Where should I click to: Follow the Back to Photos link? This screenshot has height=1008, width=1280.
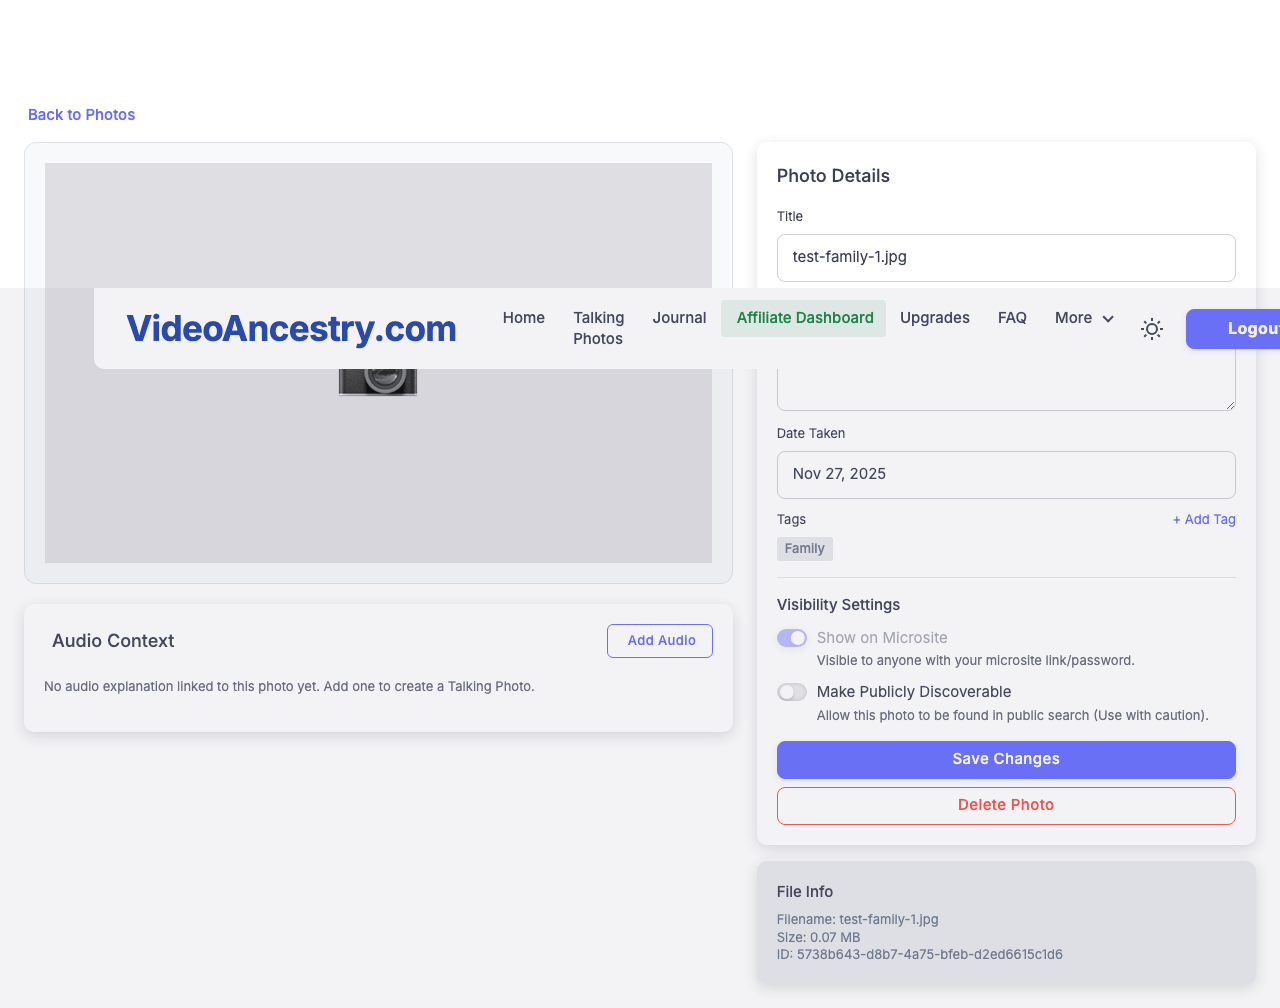(x=81, y=115)
